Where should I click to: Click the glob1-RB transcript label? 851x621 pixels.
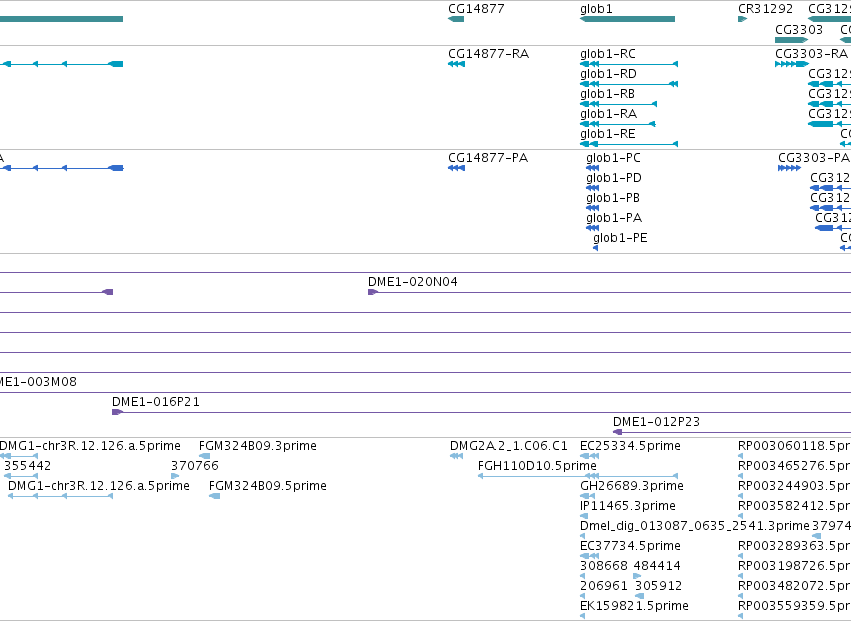[x=607, y=94]
